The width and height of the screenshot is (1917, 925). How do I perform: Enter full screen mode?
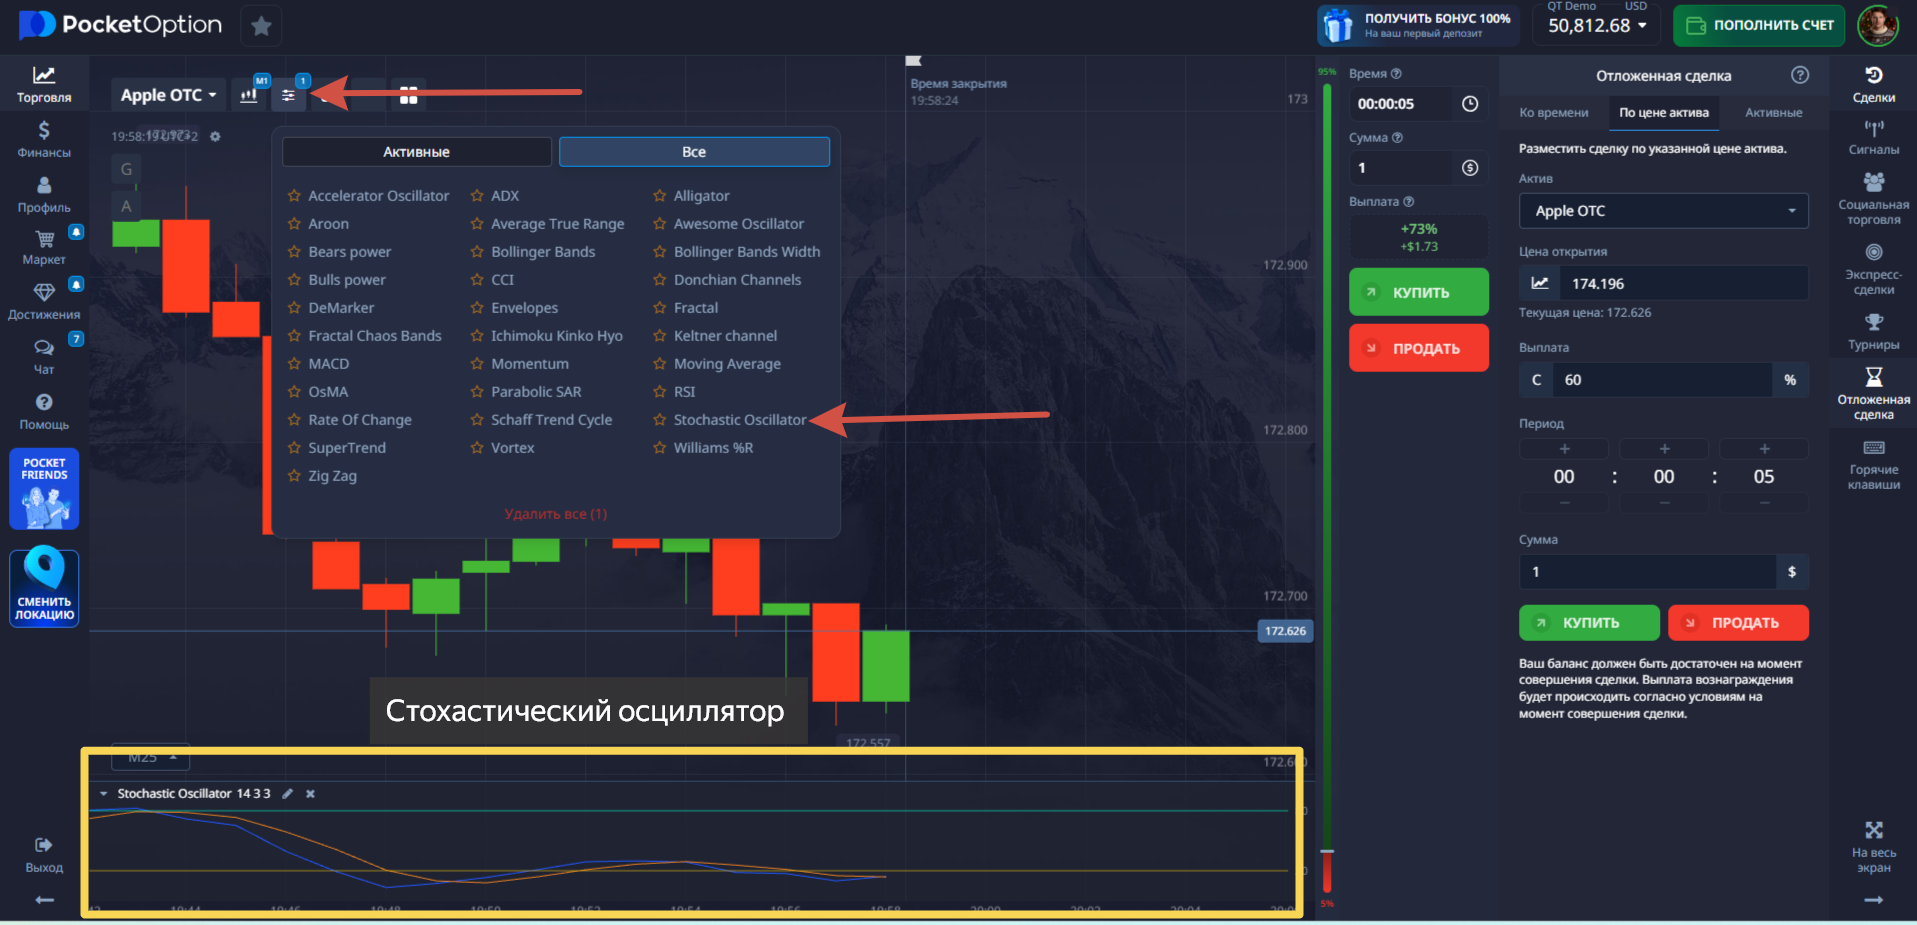[1873, 845]
